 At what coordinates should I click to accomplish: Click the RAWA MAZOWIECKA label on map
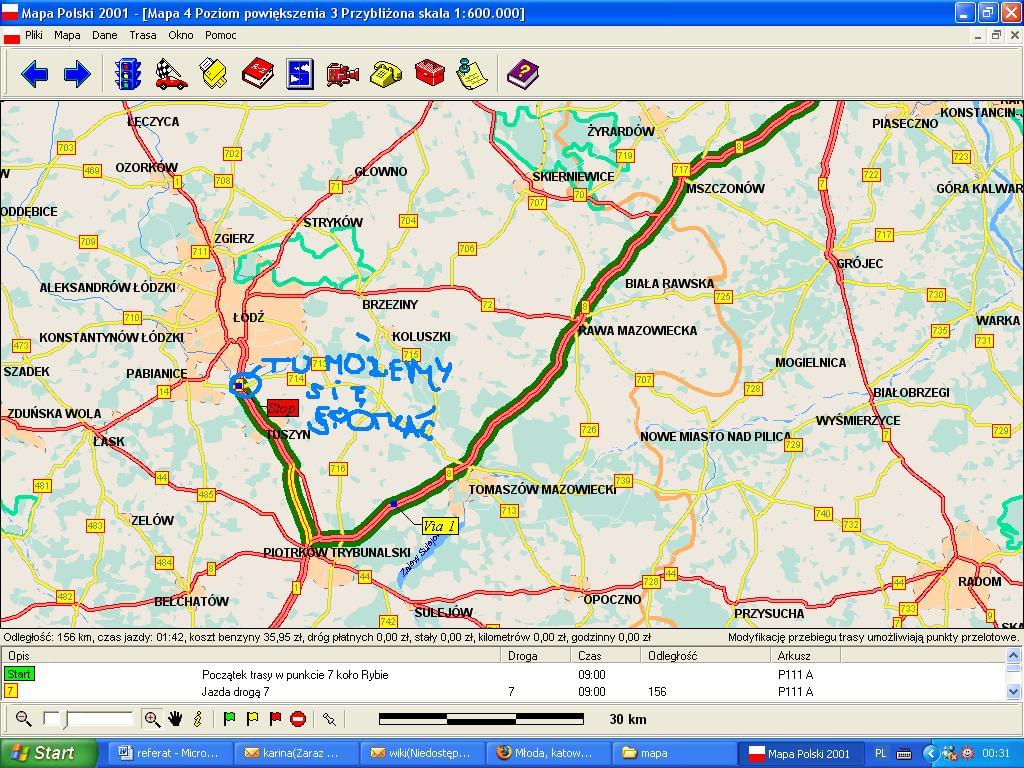pyautogui.click(x=637, y=330)
